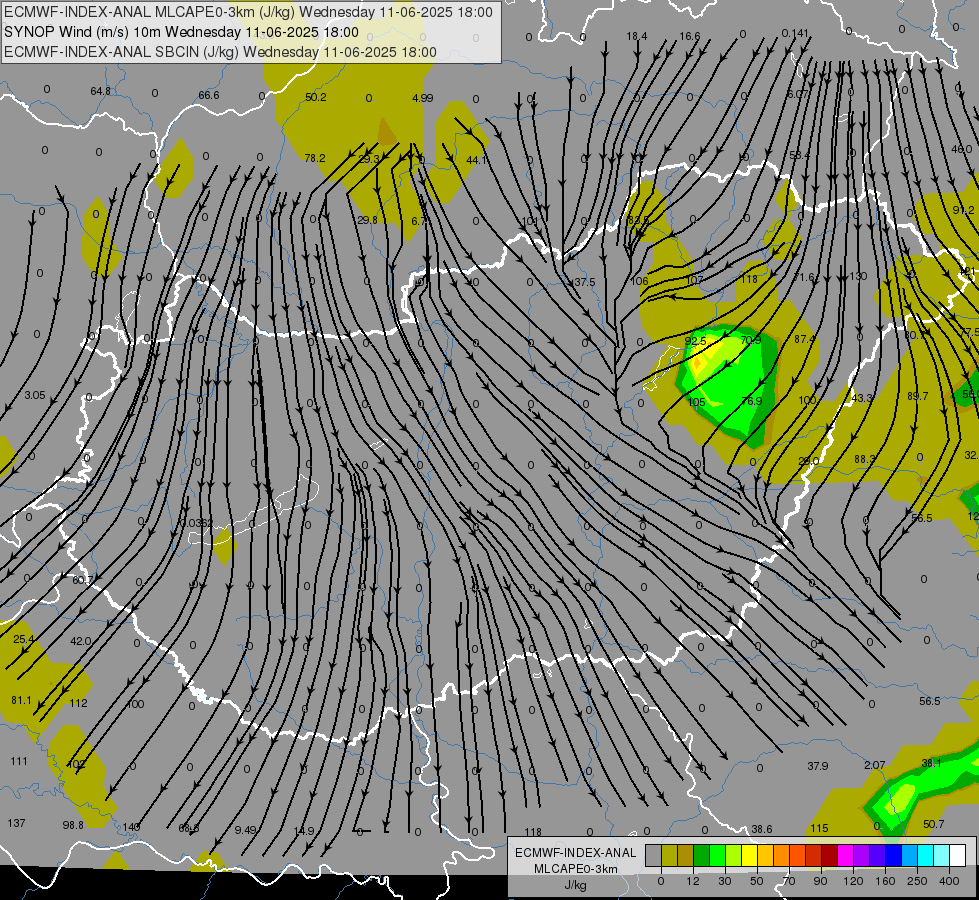The image size is (979, 900).
Task: Click the map value 3.05
Action: [35, 395]
